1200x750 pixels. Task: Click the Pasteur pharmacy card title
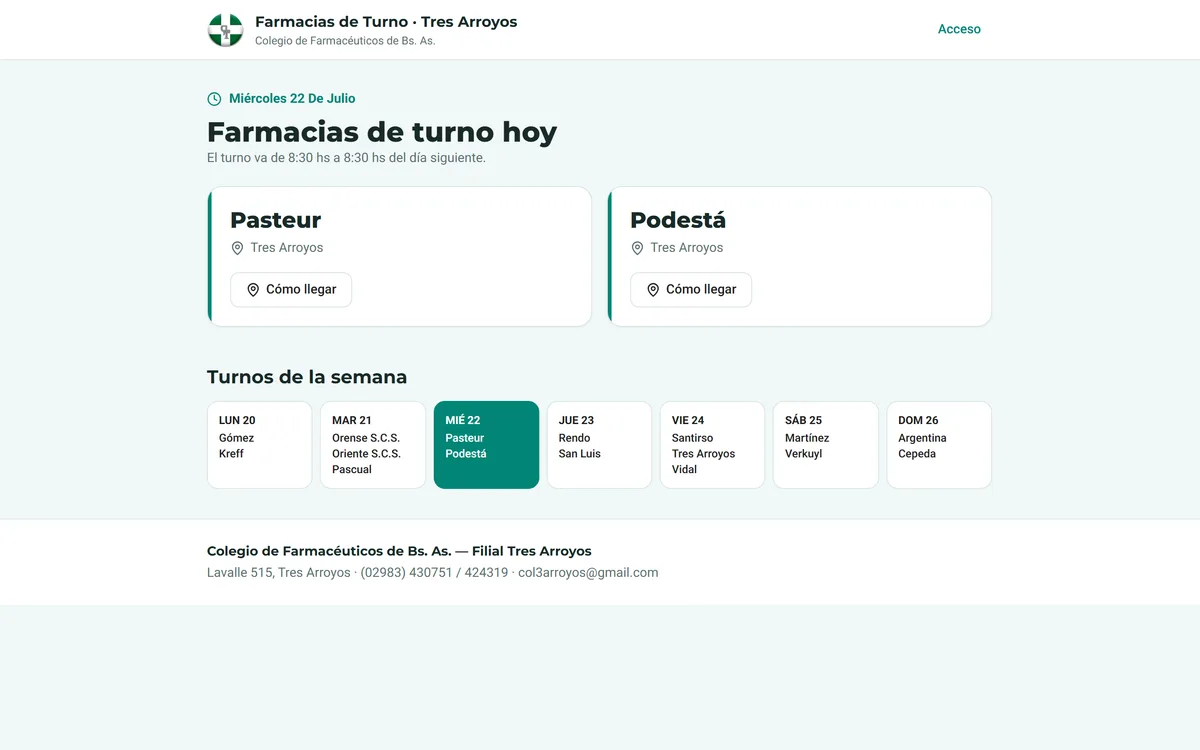coord(276,220)
